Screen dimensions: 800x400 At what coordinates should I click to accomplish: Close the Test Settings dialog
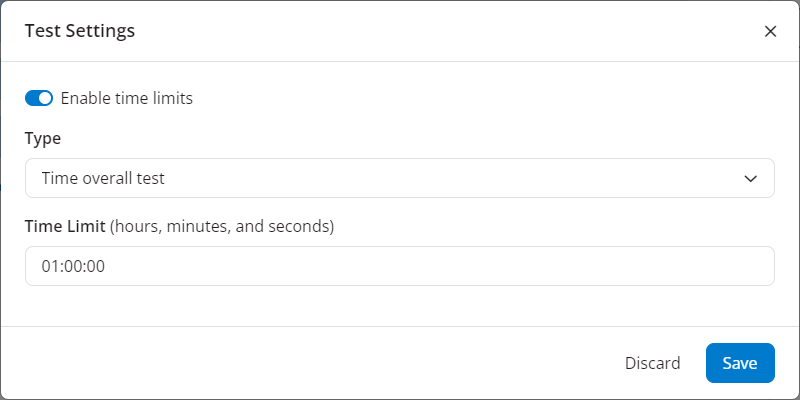(770, 31)
